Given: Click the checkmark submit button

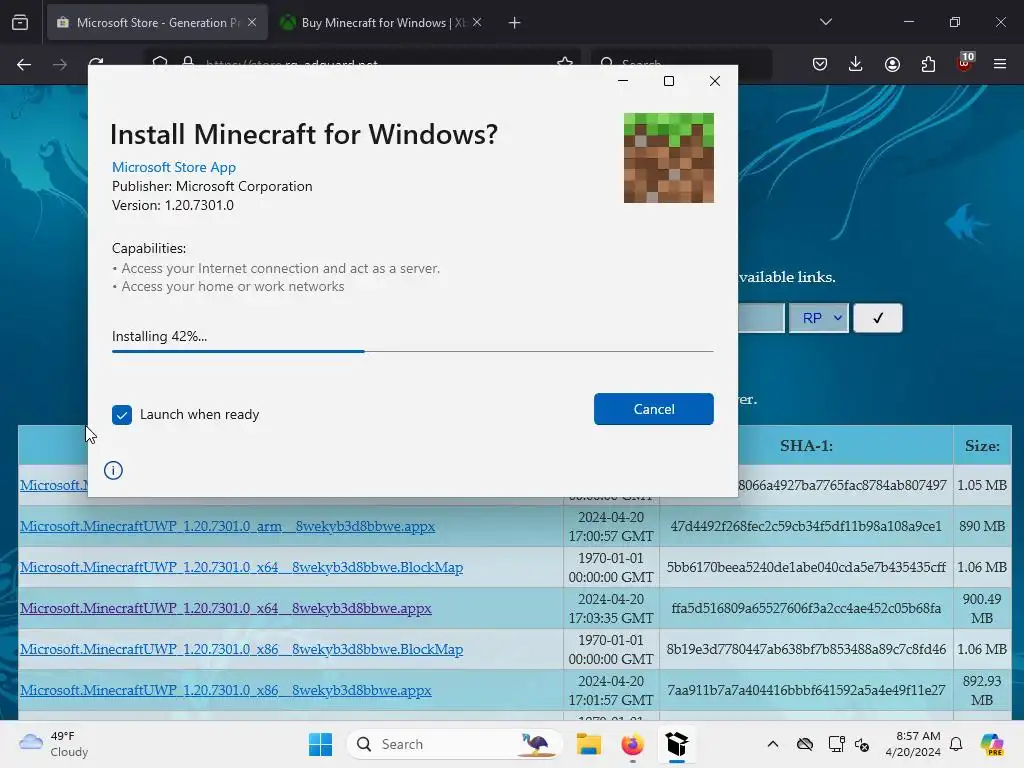Looking at the screenshot, I should click(x=878, y=318).
